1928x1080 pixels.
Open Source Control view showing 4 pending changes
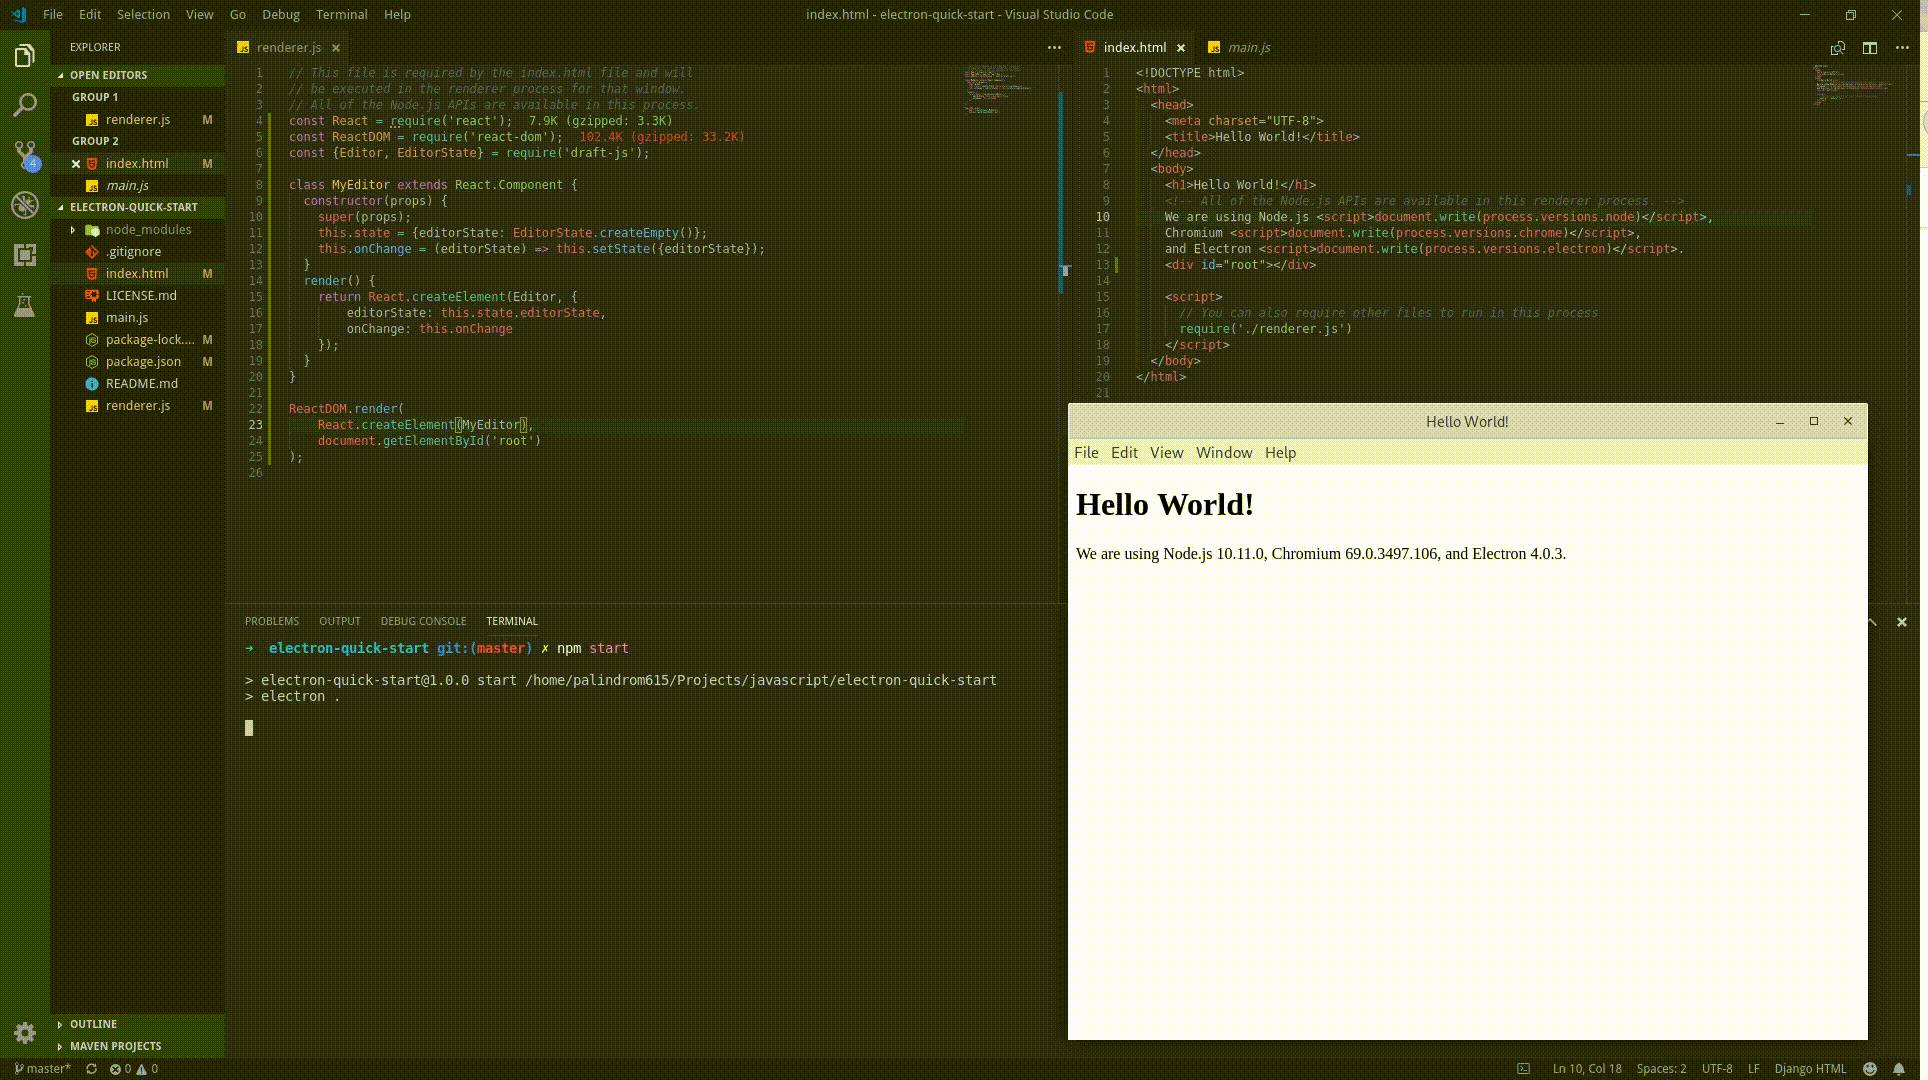point(24,155)
